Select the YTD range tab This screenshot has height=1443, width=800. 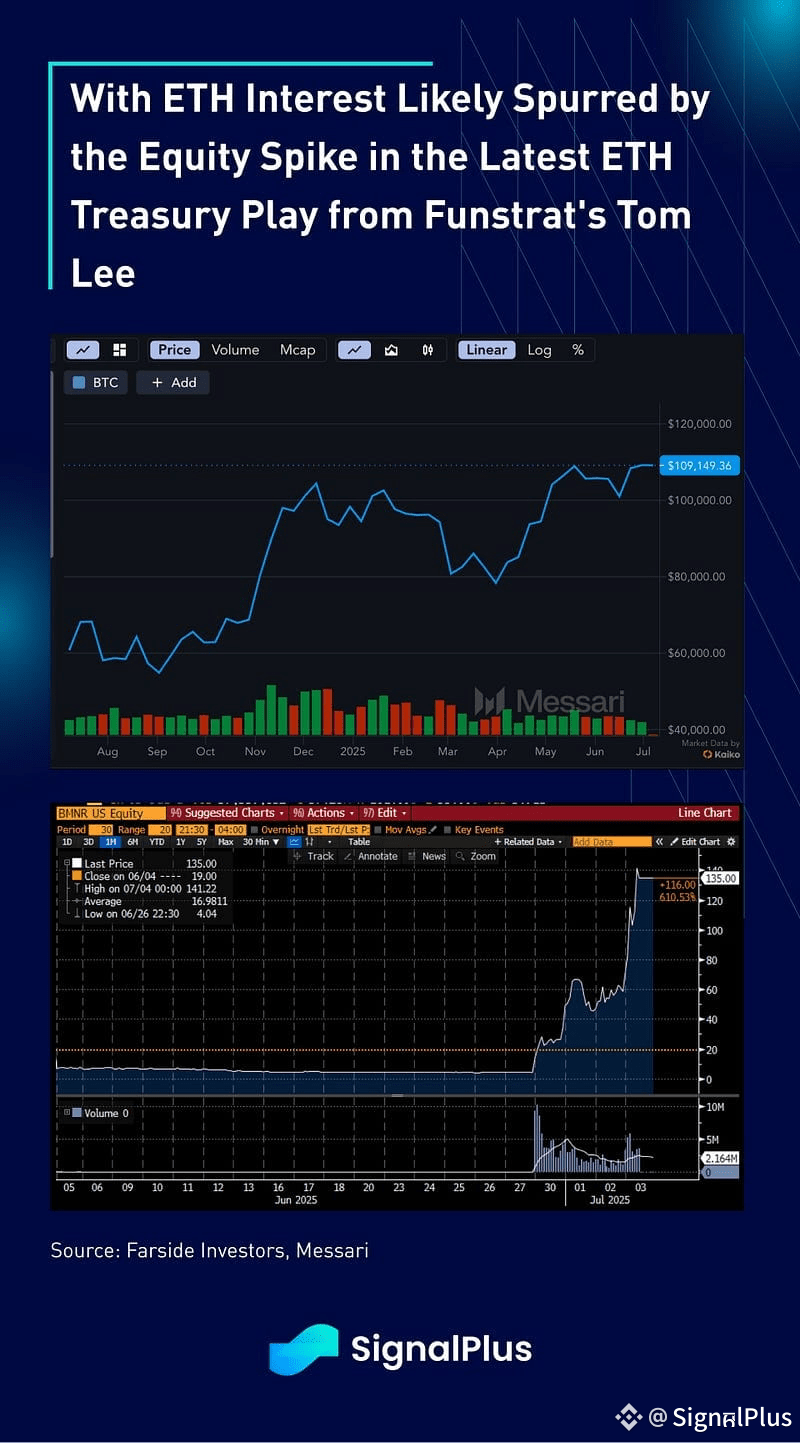[x=155, y=842]
